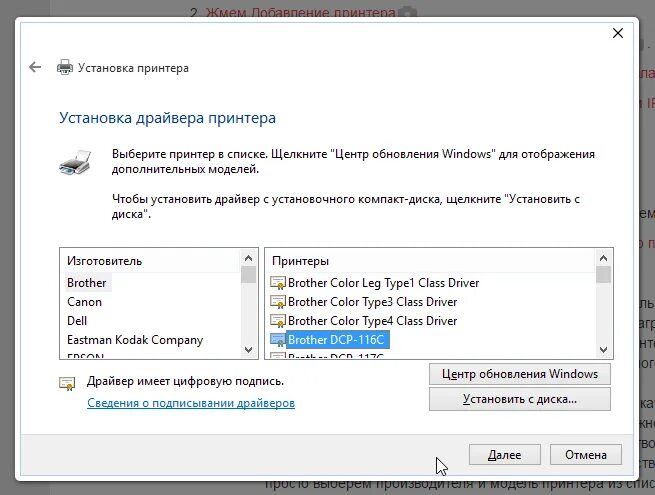Close the printer installation dialog
The width and height of the screenshot is (655, 495).
point(618,33)
